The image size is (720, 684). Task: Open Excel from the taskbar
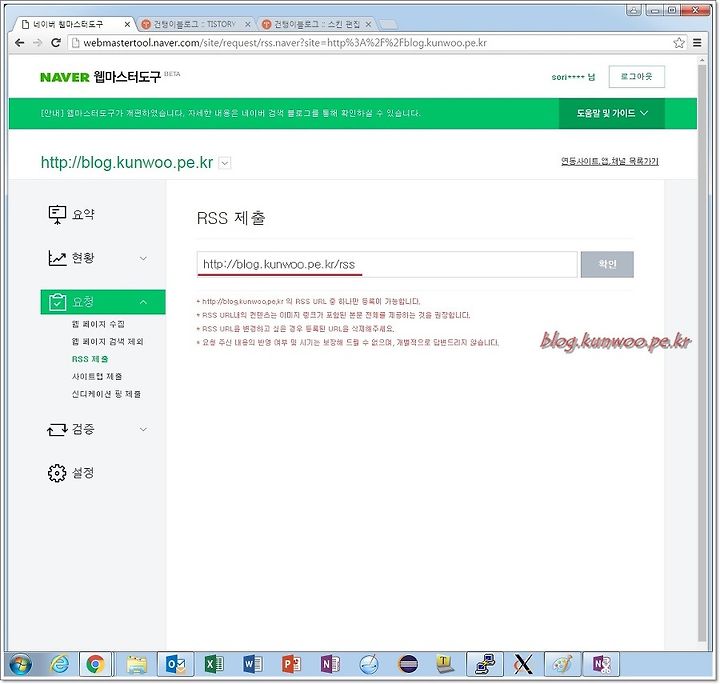214,664
